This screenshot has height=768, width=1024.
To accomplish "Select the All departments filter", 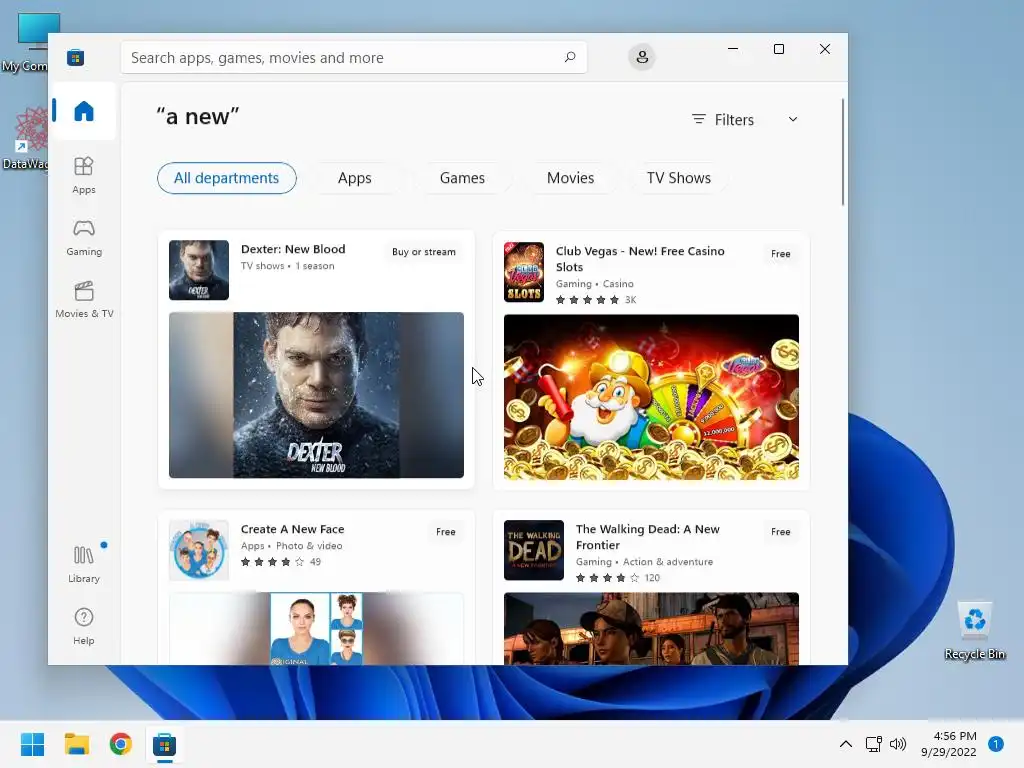I will click(227, 178).
